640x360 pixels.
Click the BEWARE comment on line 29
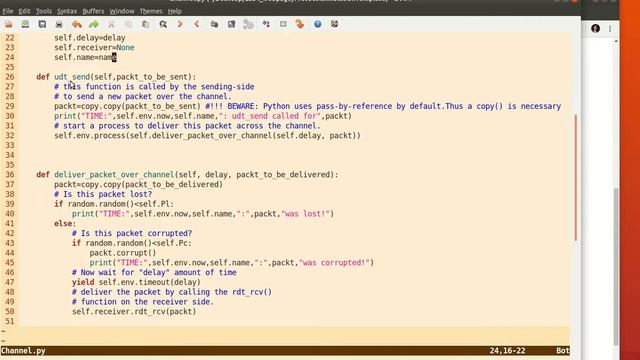(383, 107)
